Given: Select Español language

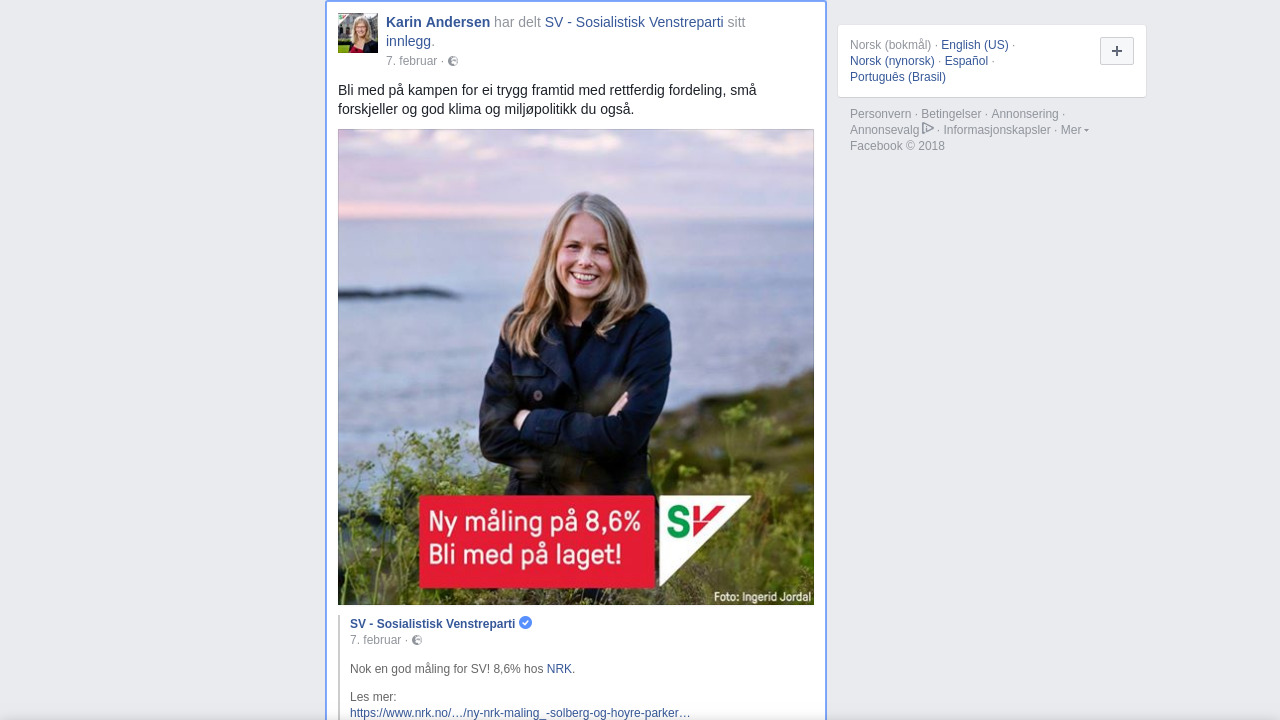Looking at the screenshot, I should (x=966, y=61).
